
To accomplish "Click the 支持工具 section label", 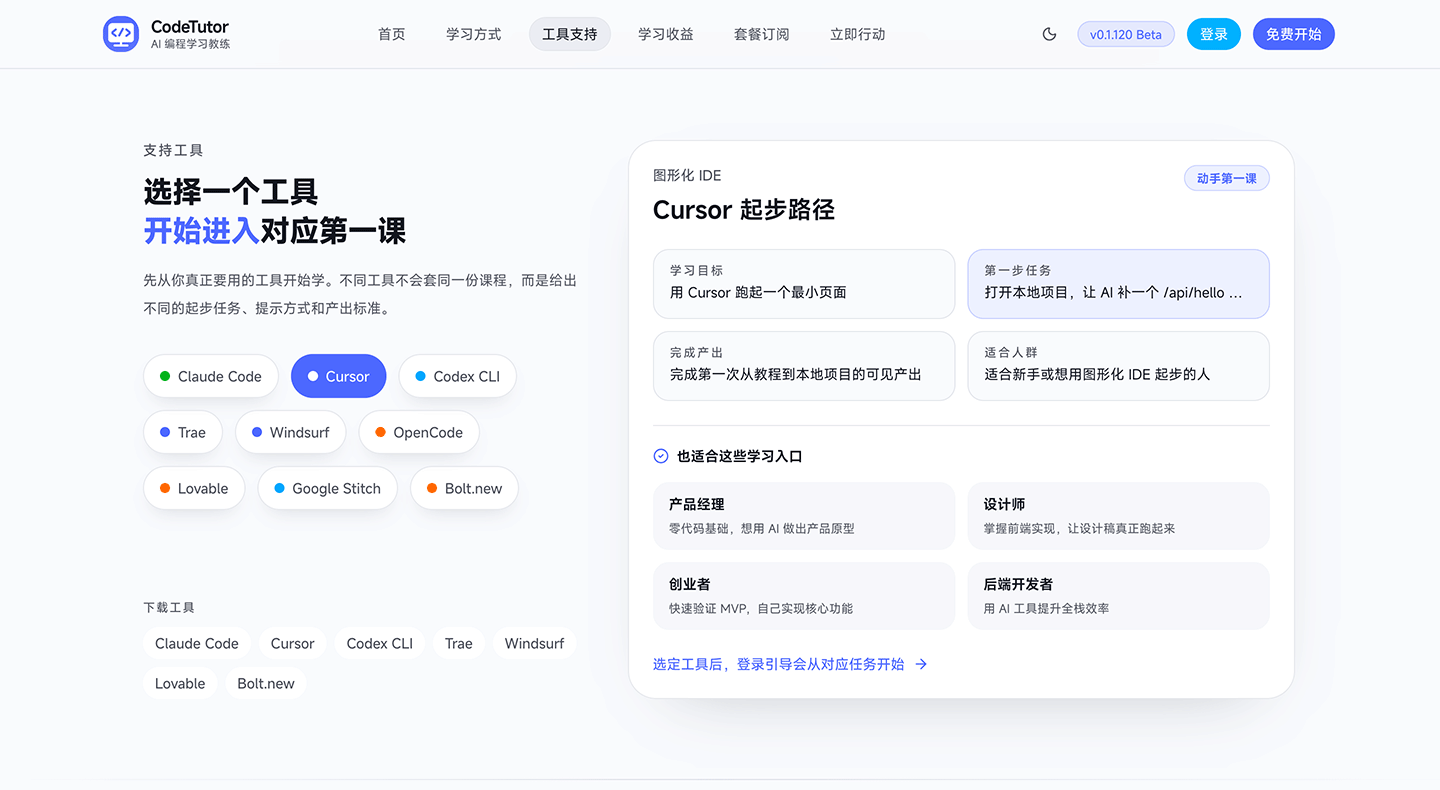I will [x=173, y=150].
